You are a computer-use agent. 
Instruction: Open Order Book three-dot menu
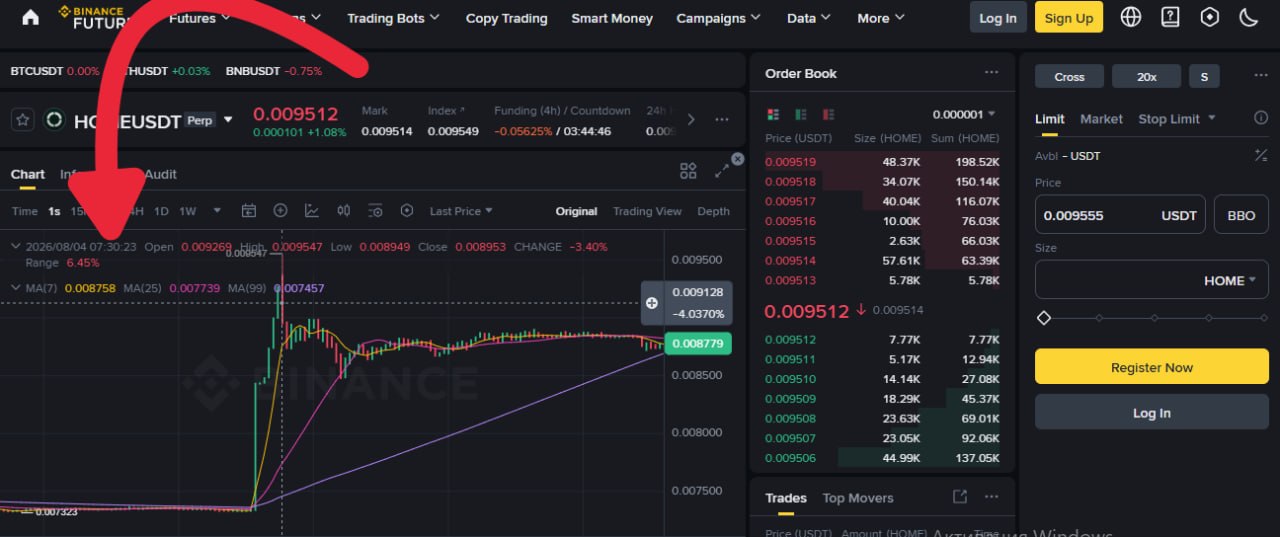[x=991, y=73]
